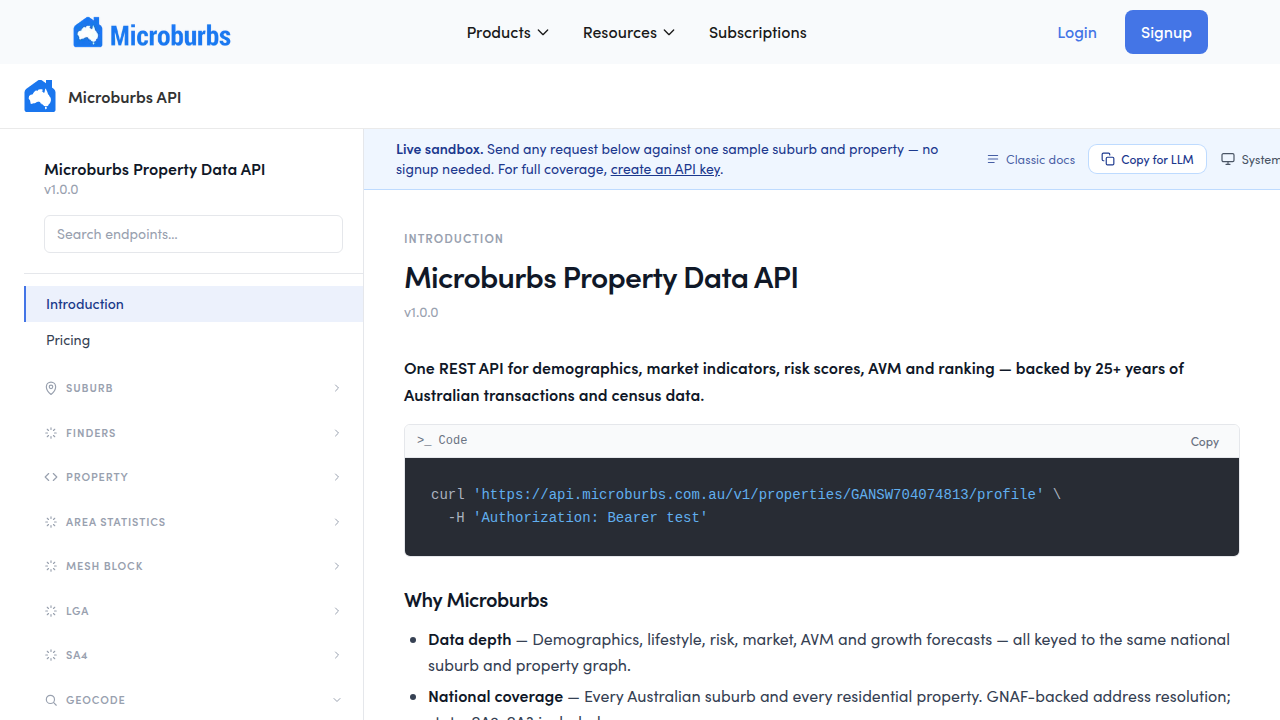The width and height of the screenshot is (1280, 720).
Task: Expand the SA4 section chevron
Action: point(337,655)
